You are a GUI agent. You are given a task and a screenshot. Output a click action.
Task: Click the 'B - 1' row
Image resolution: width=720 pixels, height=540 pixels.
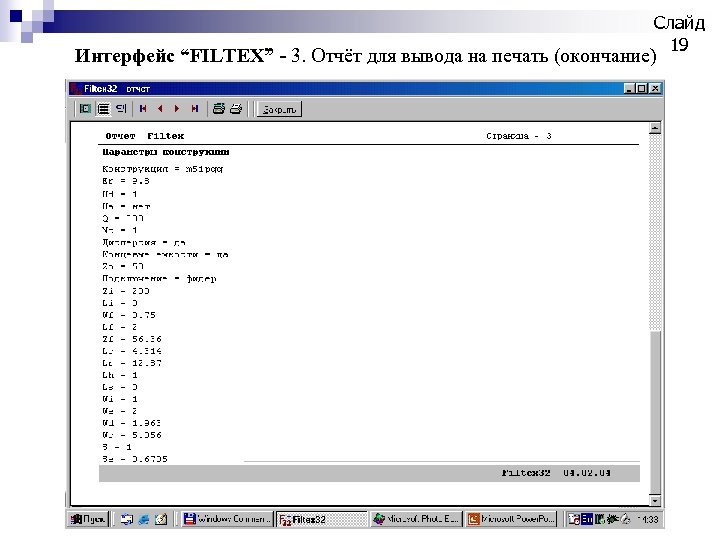(x=117, y=447)
